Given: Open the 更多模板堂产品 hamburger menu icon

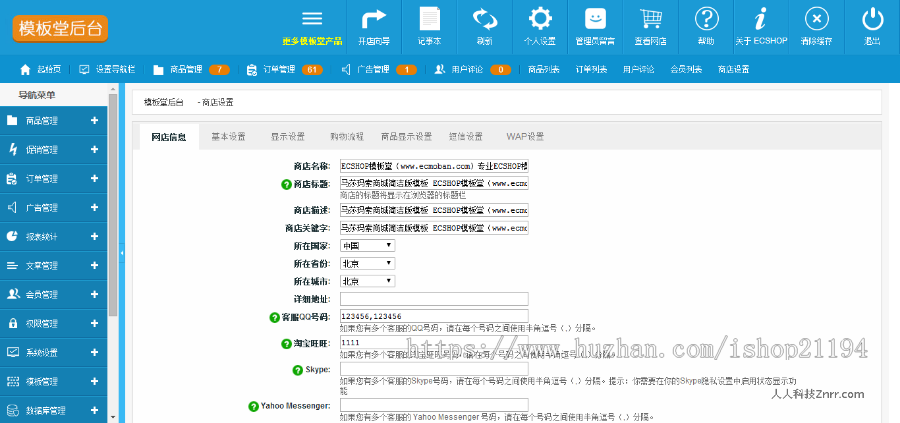Looking at the screenshot, I should click(312, 18).
